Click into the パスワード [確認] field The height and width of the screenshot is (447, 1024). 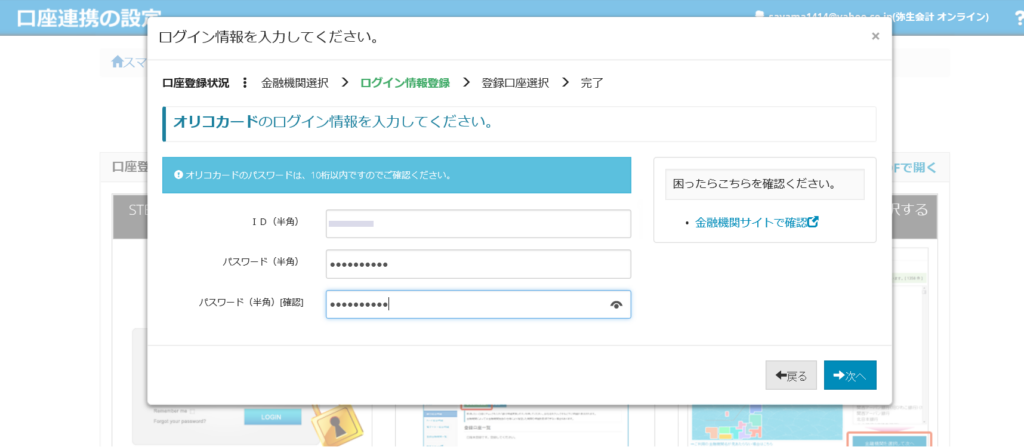tap(465, 304)
